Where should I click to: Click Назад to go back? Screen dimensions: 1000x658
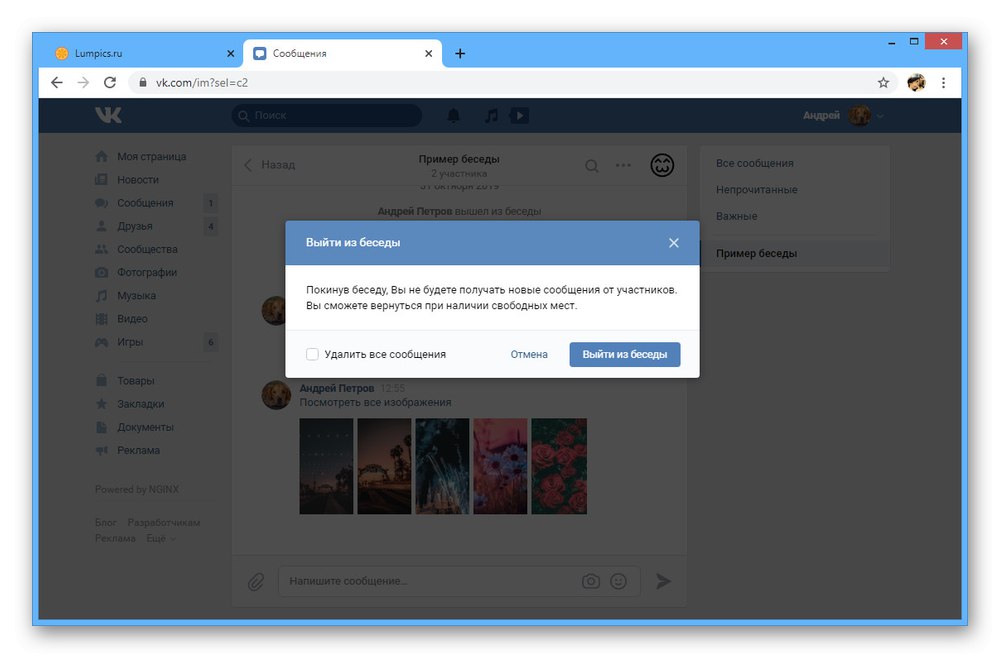(270, 164)
